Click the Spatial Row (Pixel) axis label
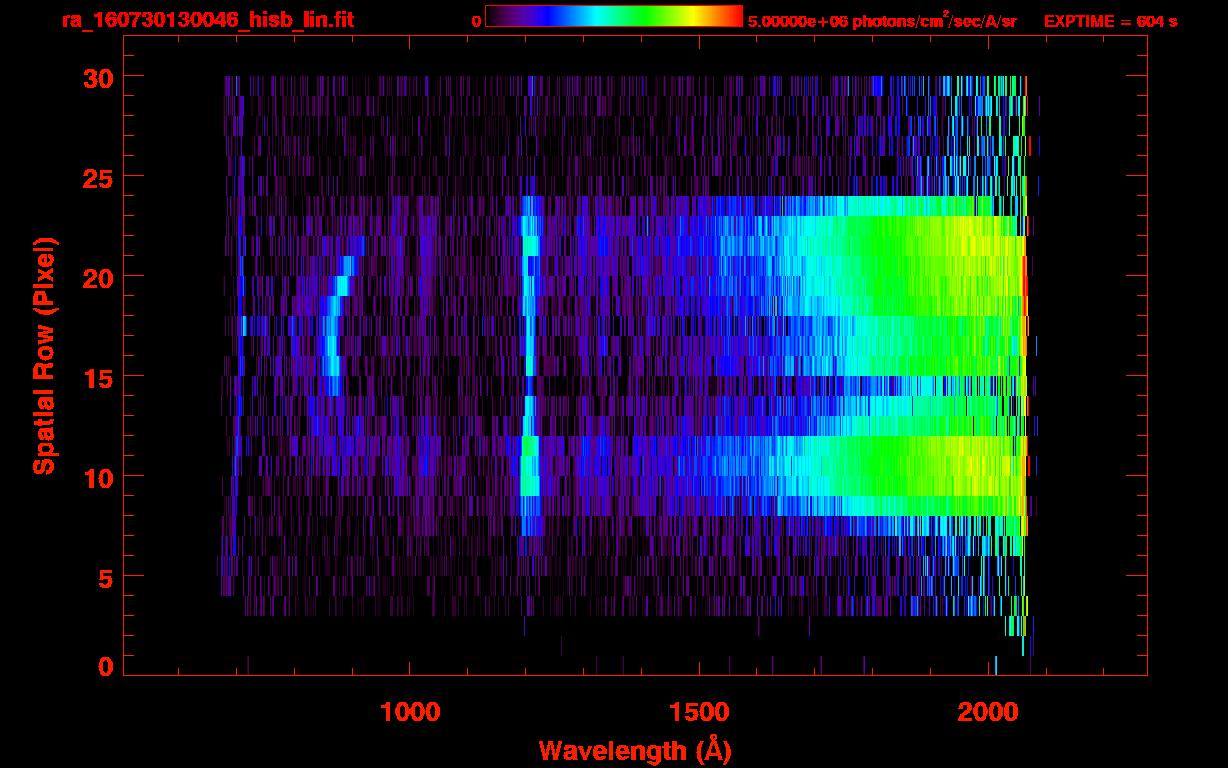The width and height of the screenshot is (1228, 768). click(44, 356)
